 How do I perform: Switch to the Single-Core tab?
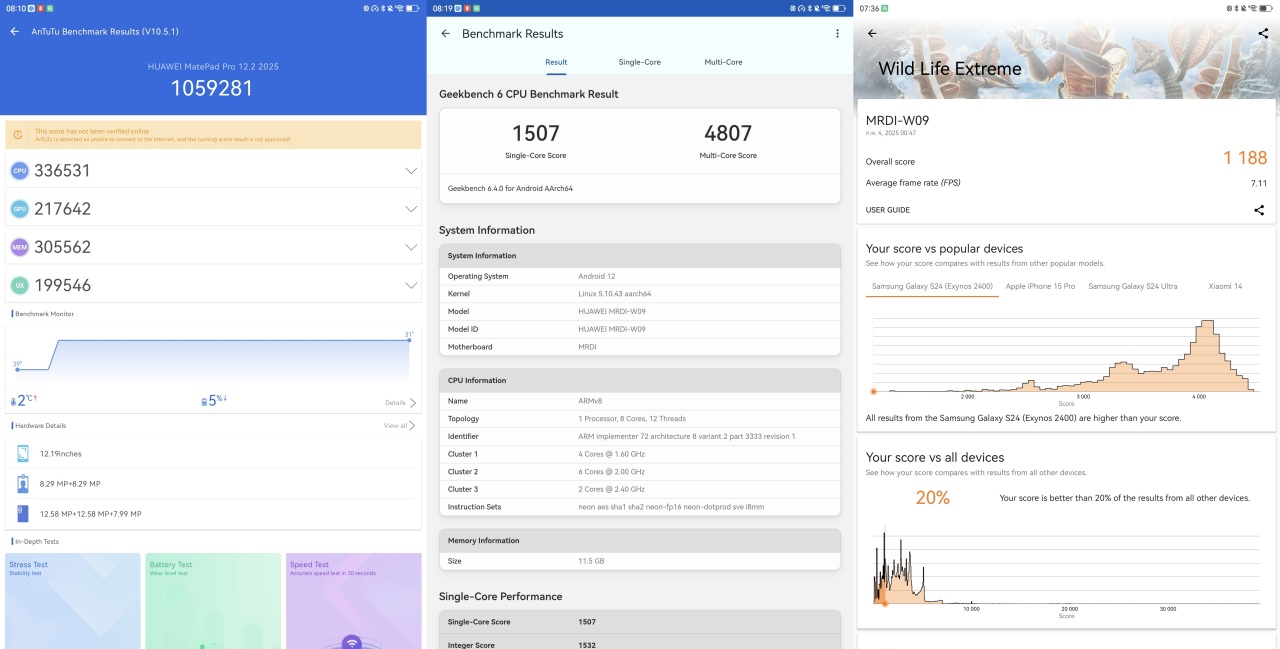639,62
